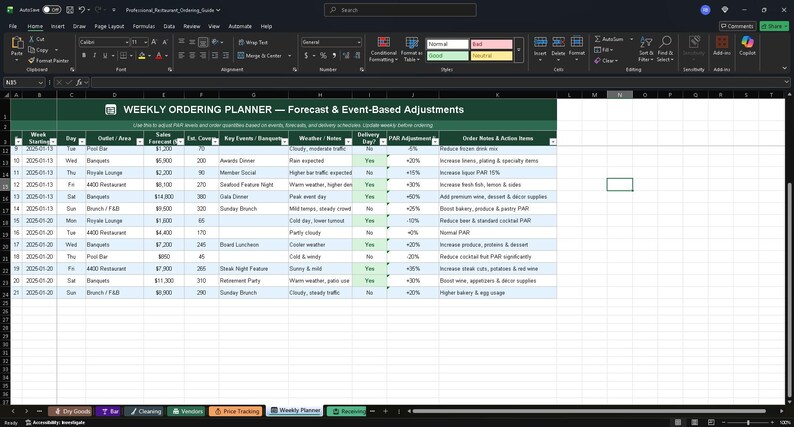The image size is (794, 427).
Task: Click Increase Decimal icon
Action: click(x=346, y=55)
